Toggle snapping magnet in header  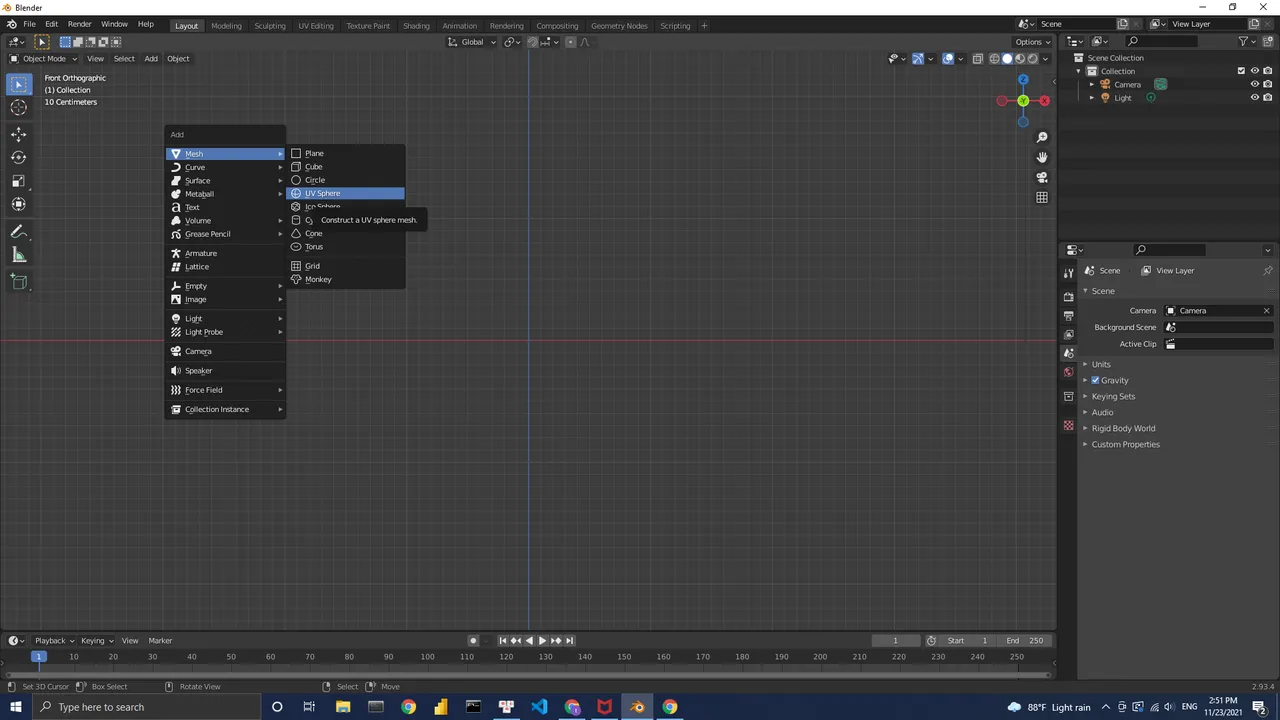coord(532,42)
